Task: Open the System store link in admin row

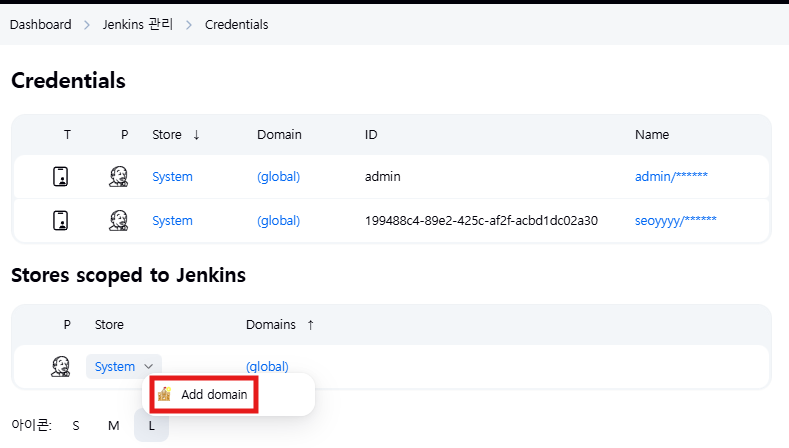Action: (173, 177)
